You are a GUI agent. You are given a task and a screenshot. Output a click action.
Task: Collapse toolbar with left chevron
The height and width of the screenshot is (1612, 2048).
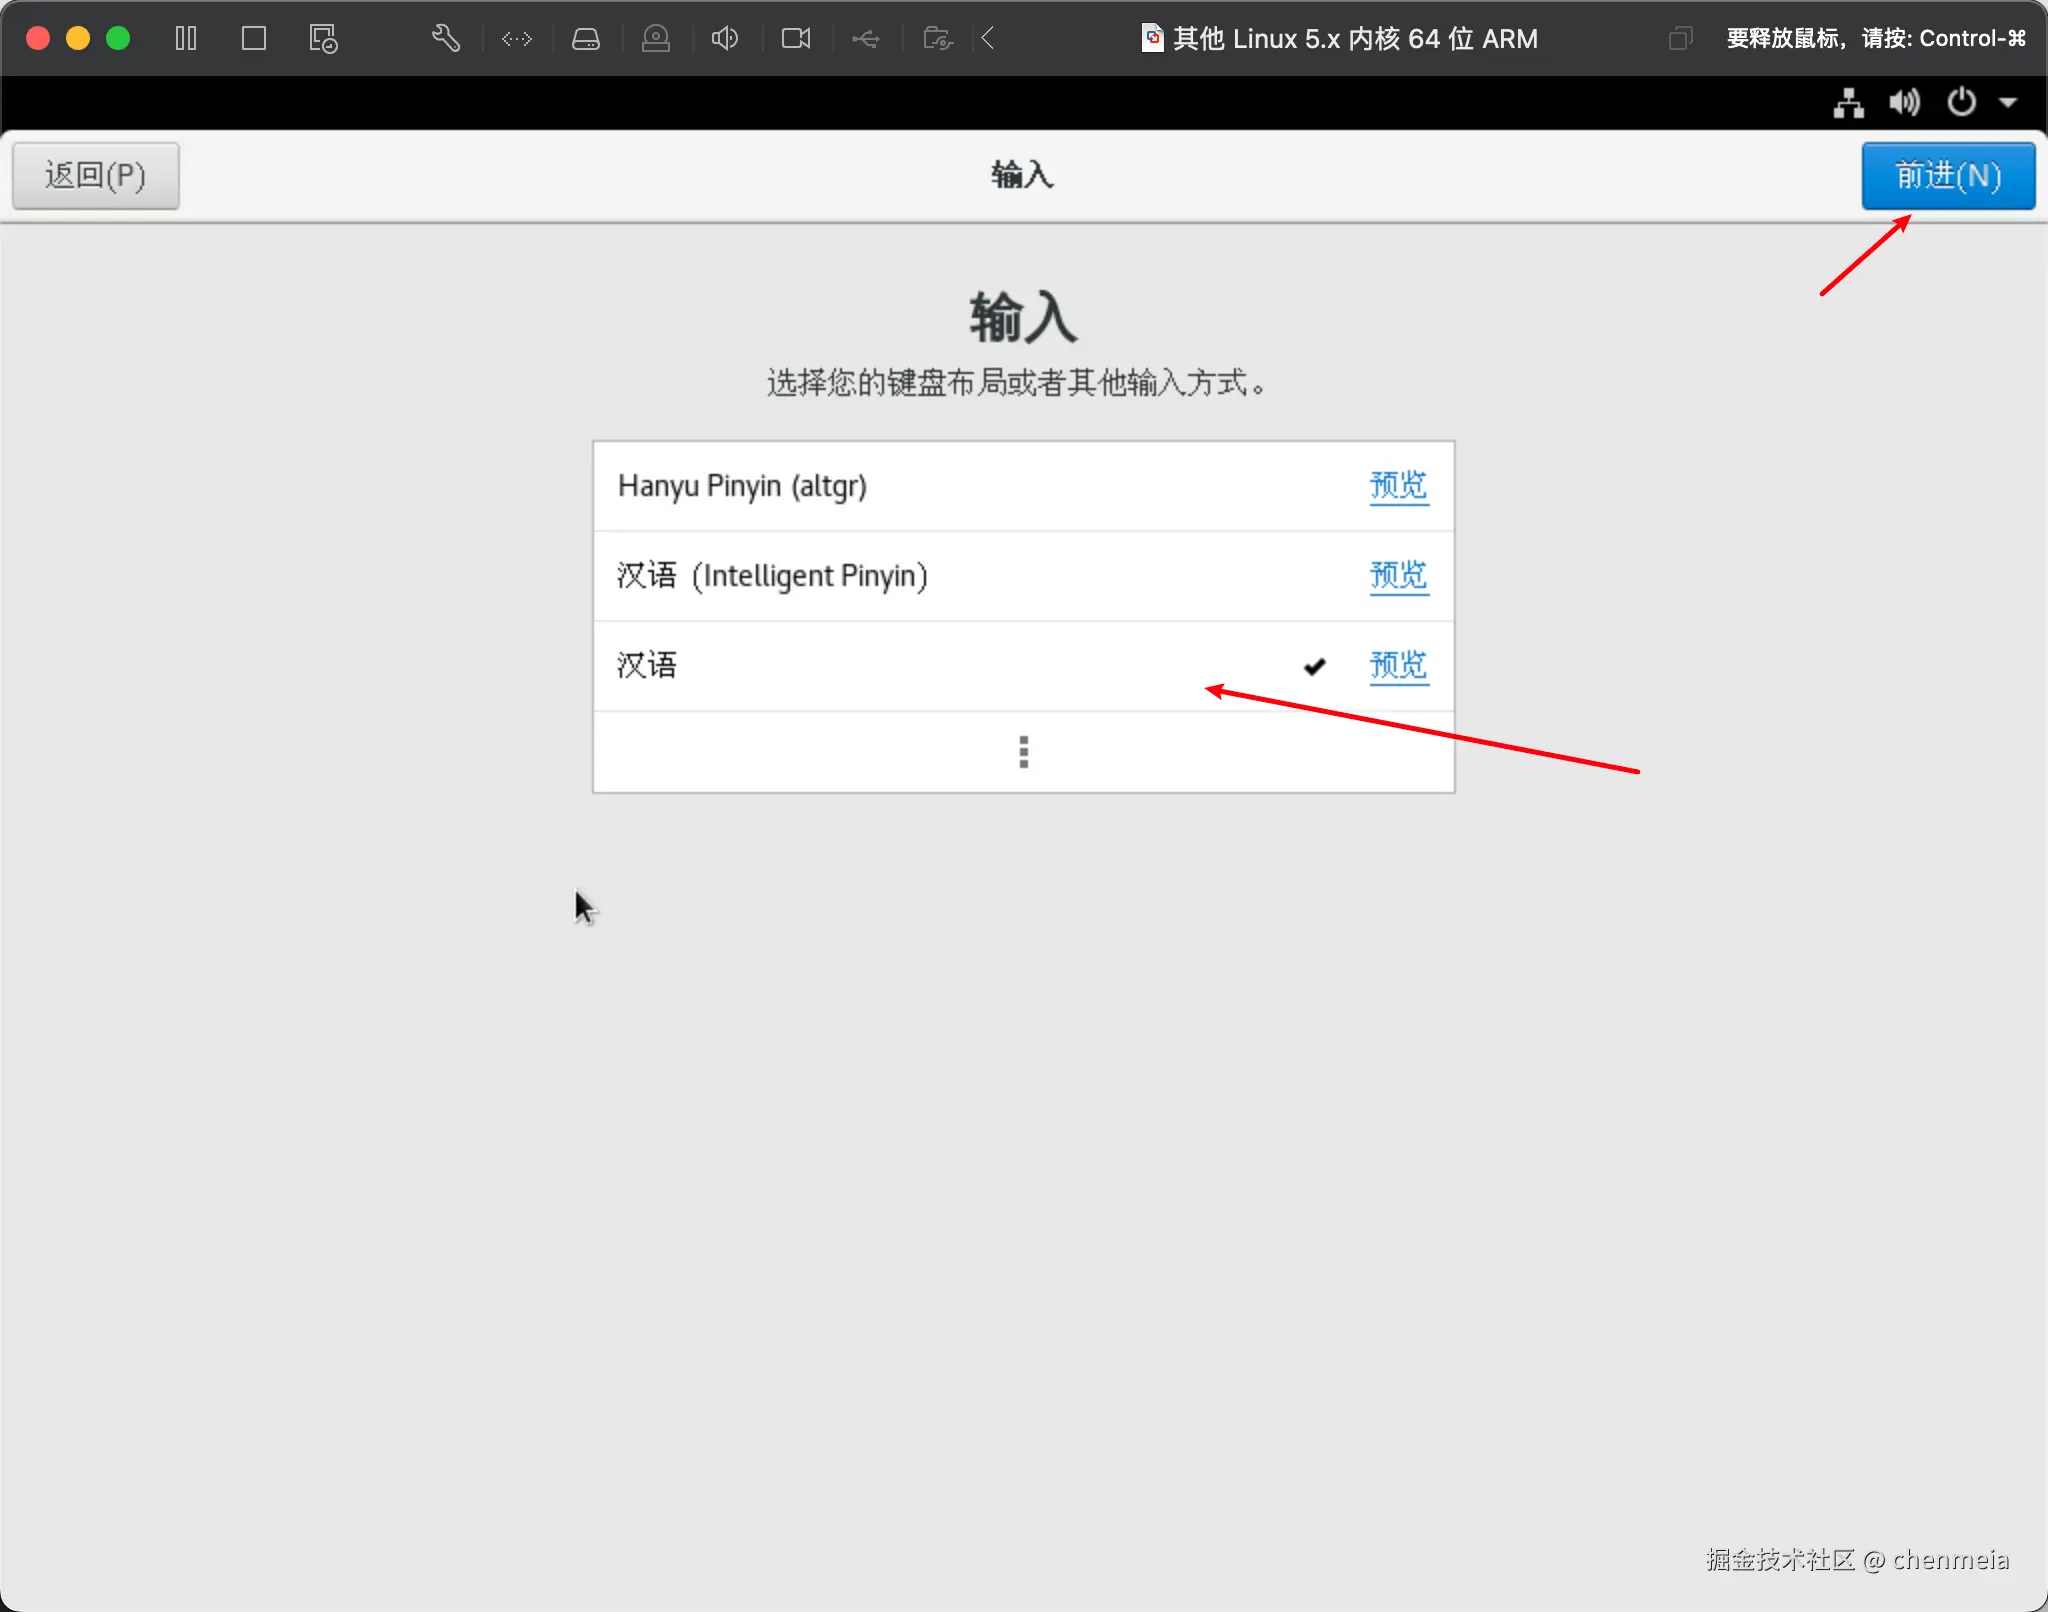point(988,39)
